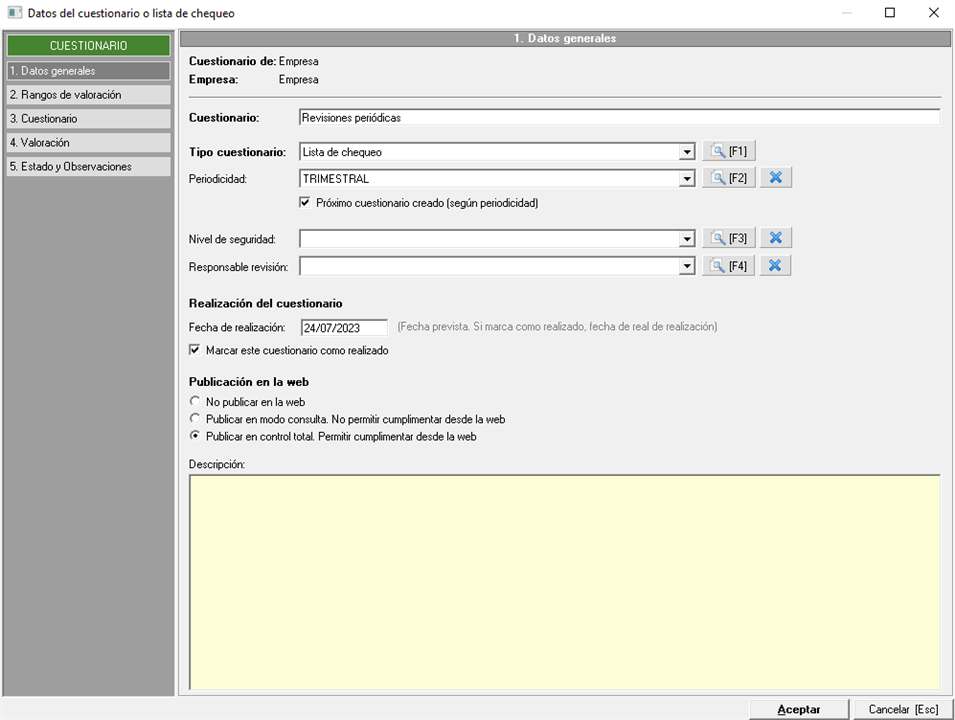Choose Publicar en modo consulta radio option
This screenshot has height=720, width=955.
[x=196, y=419]
